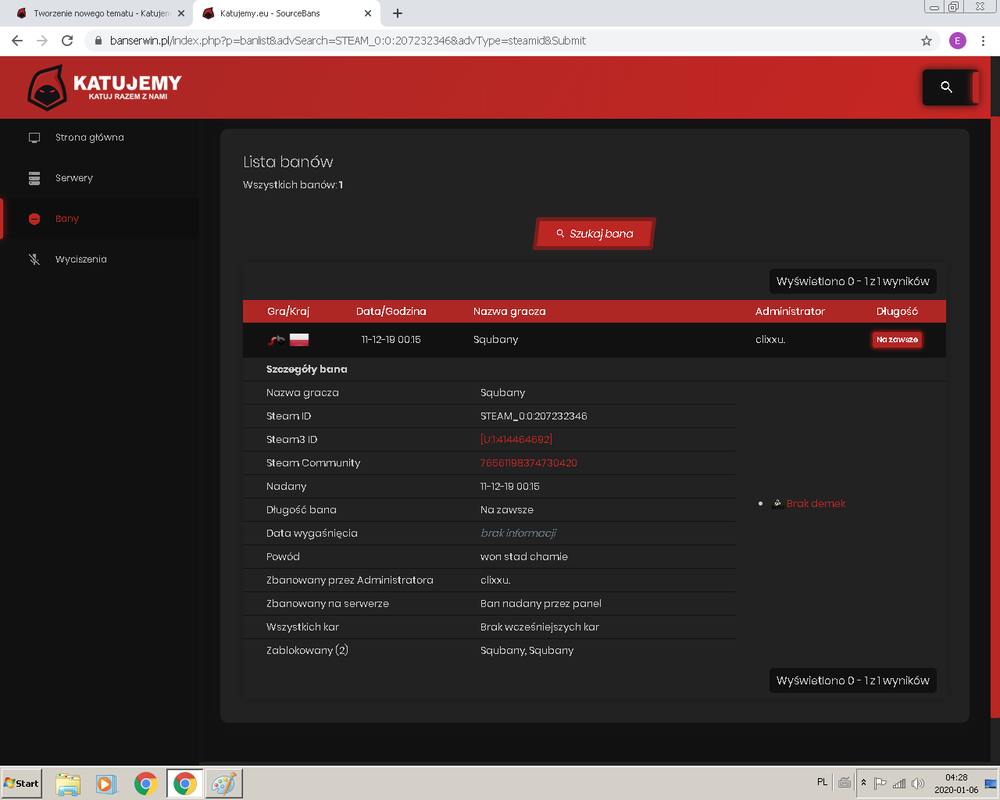
Task: Bookmark this page with star icon
Action: [x=927, y=41]
